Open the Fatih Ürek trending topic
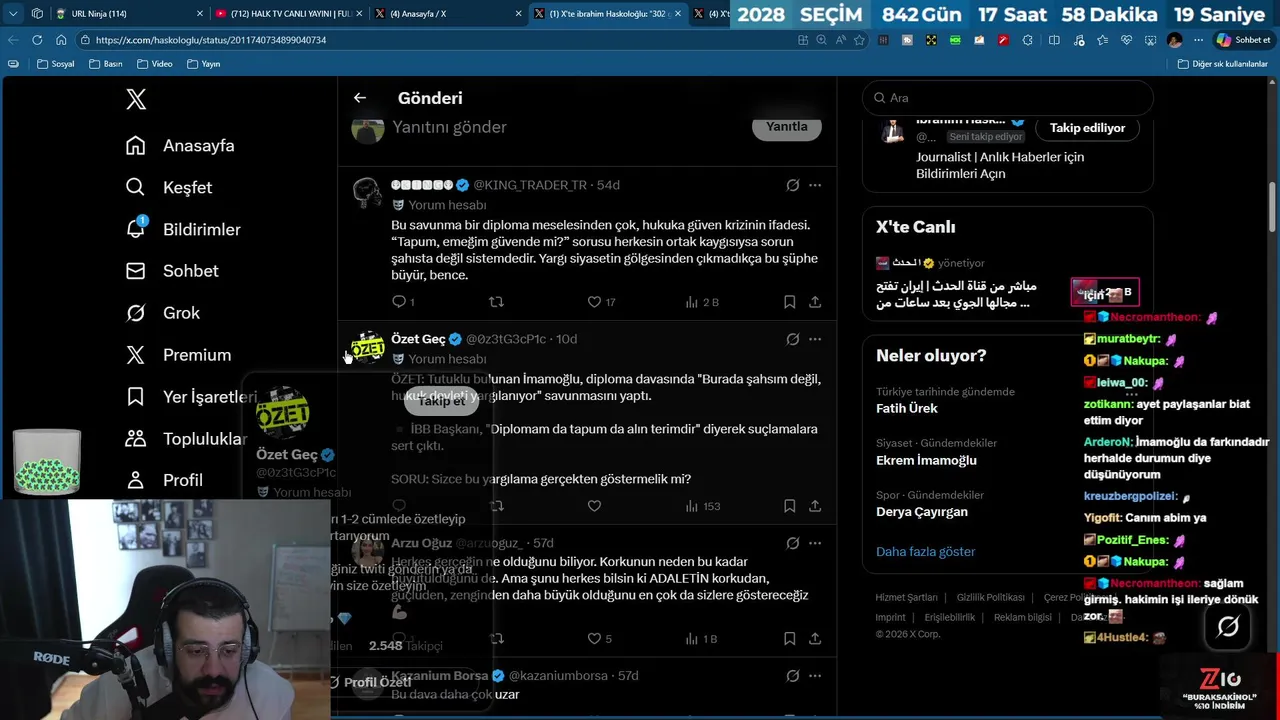1280x720 pixels. [x=907, y=409]
